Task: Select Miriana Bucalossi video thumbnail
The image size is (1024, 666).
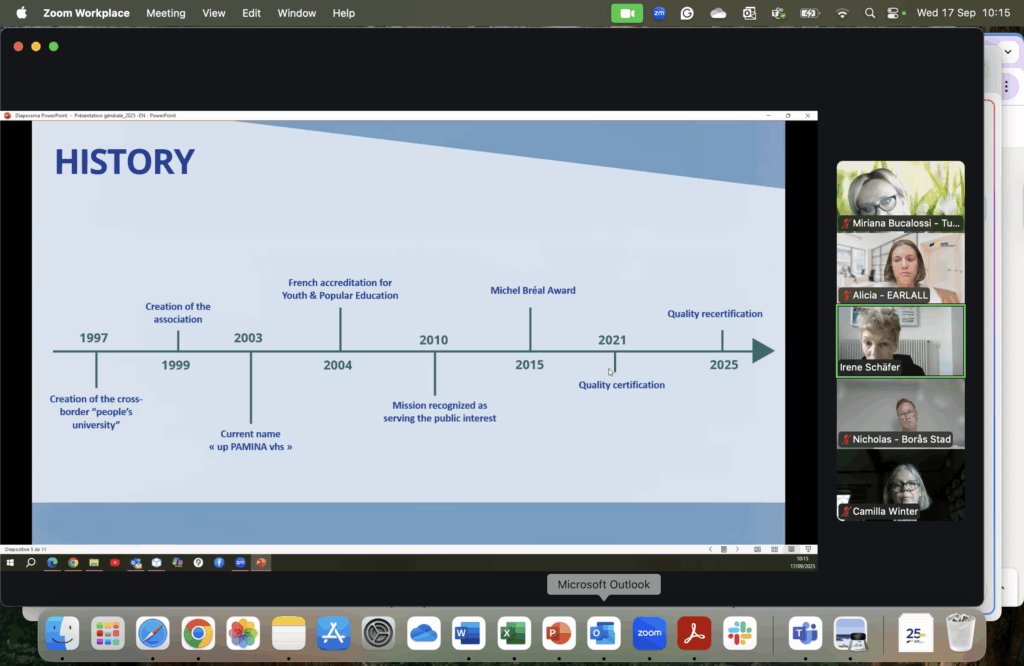Action: click(x=900, y=196)
